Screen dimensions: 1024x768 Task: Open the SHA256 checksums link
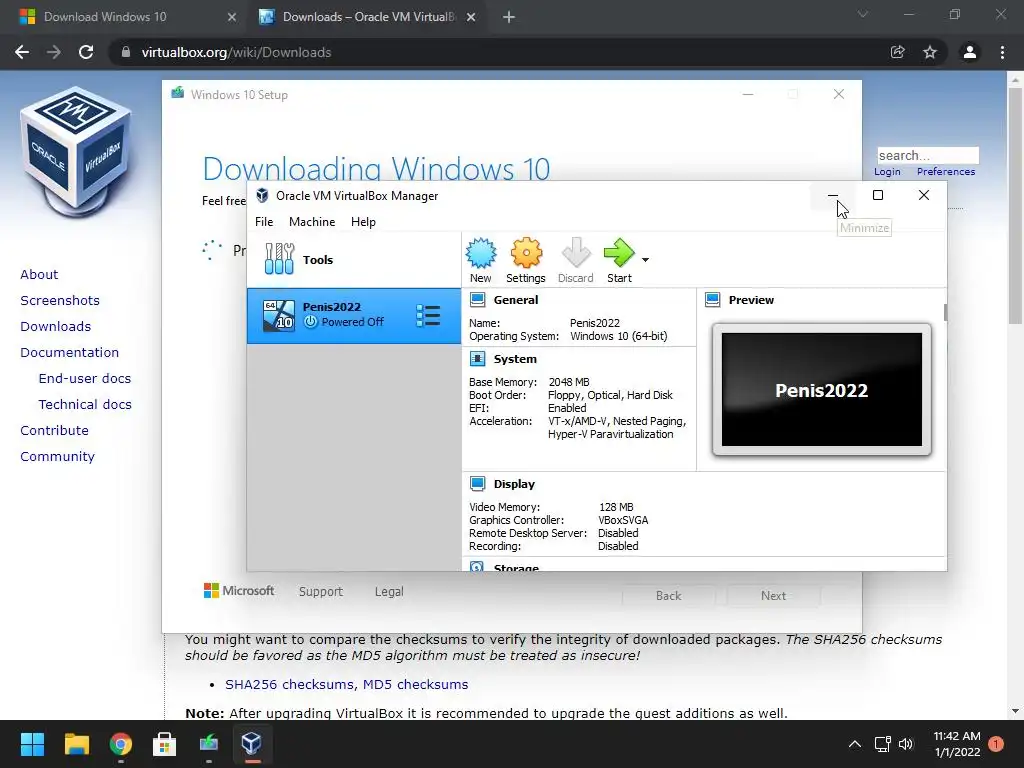point(291,684)
